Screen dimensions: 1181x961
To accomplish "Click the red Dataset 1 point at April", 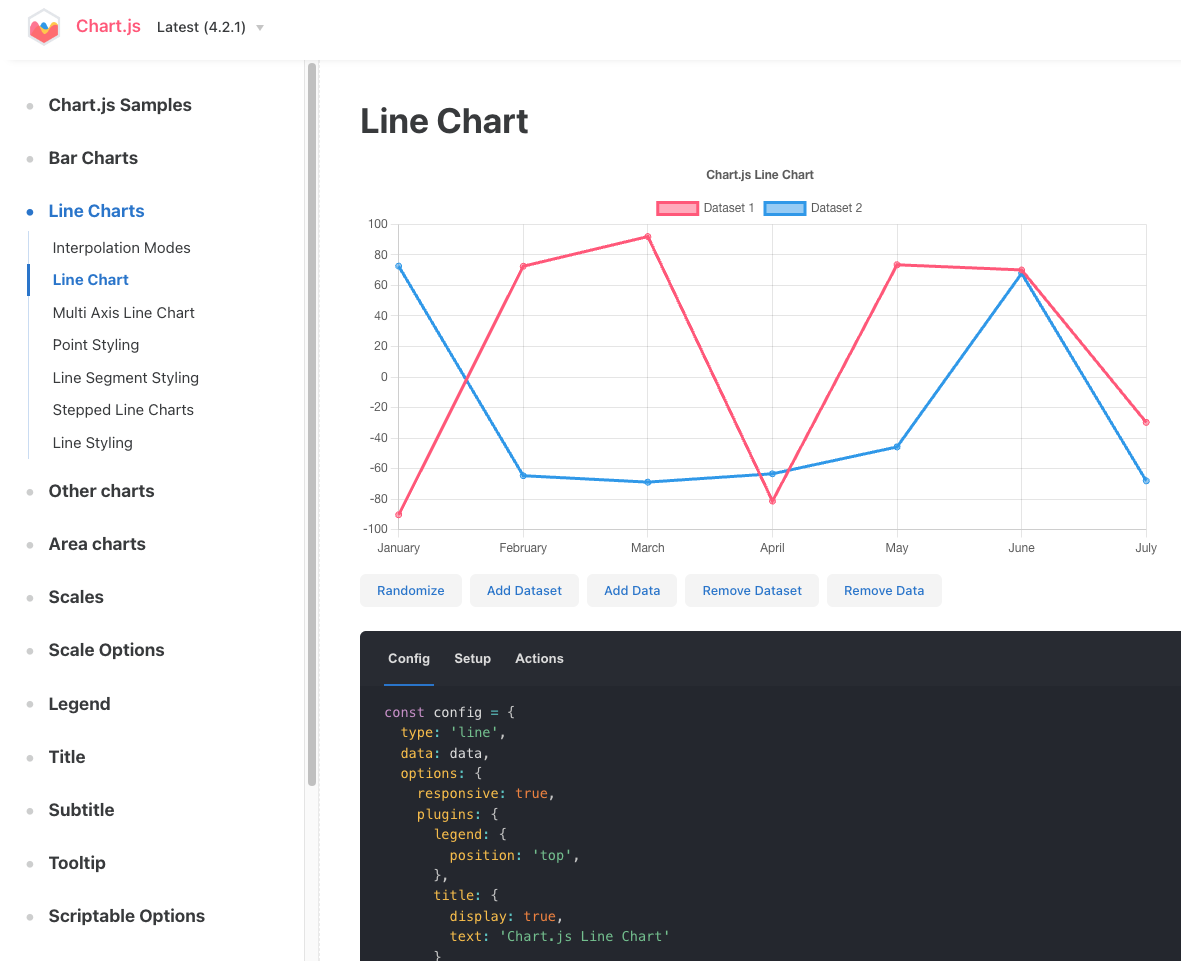I will [772, 501].
